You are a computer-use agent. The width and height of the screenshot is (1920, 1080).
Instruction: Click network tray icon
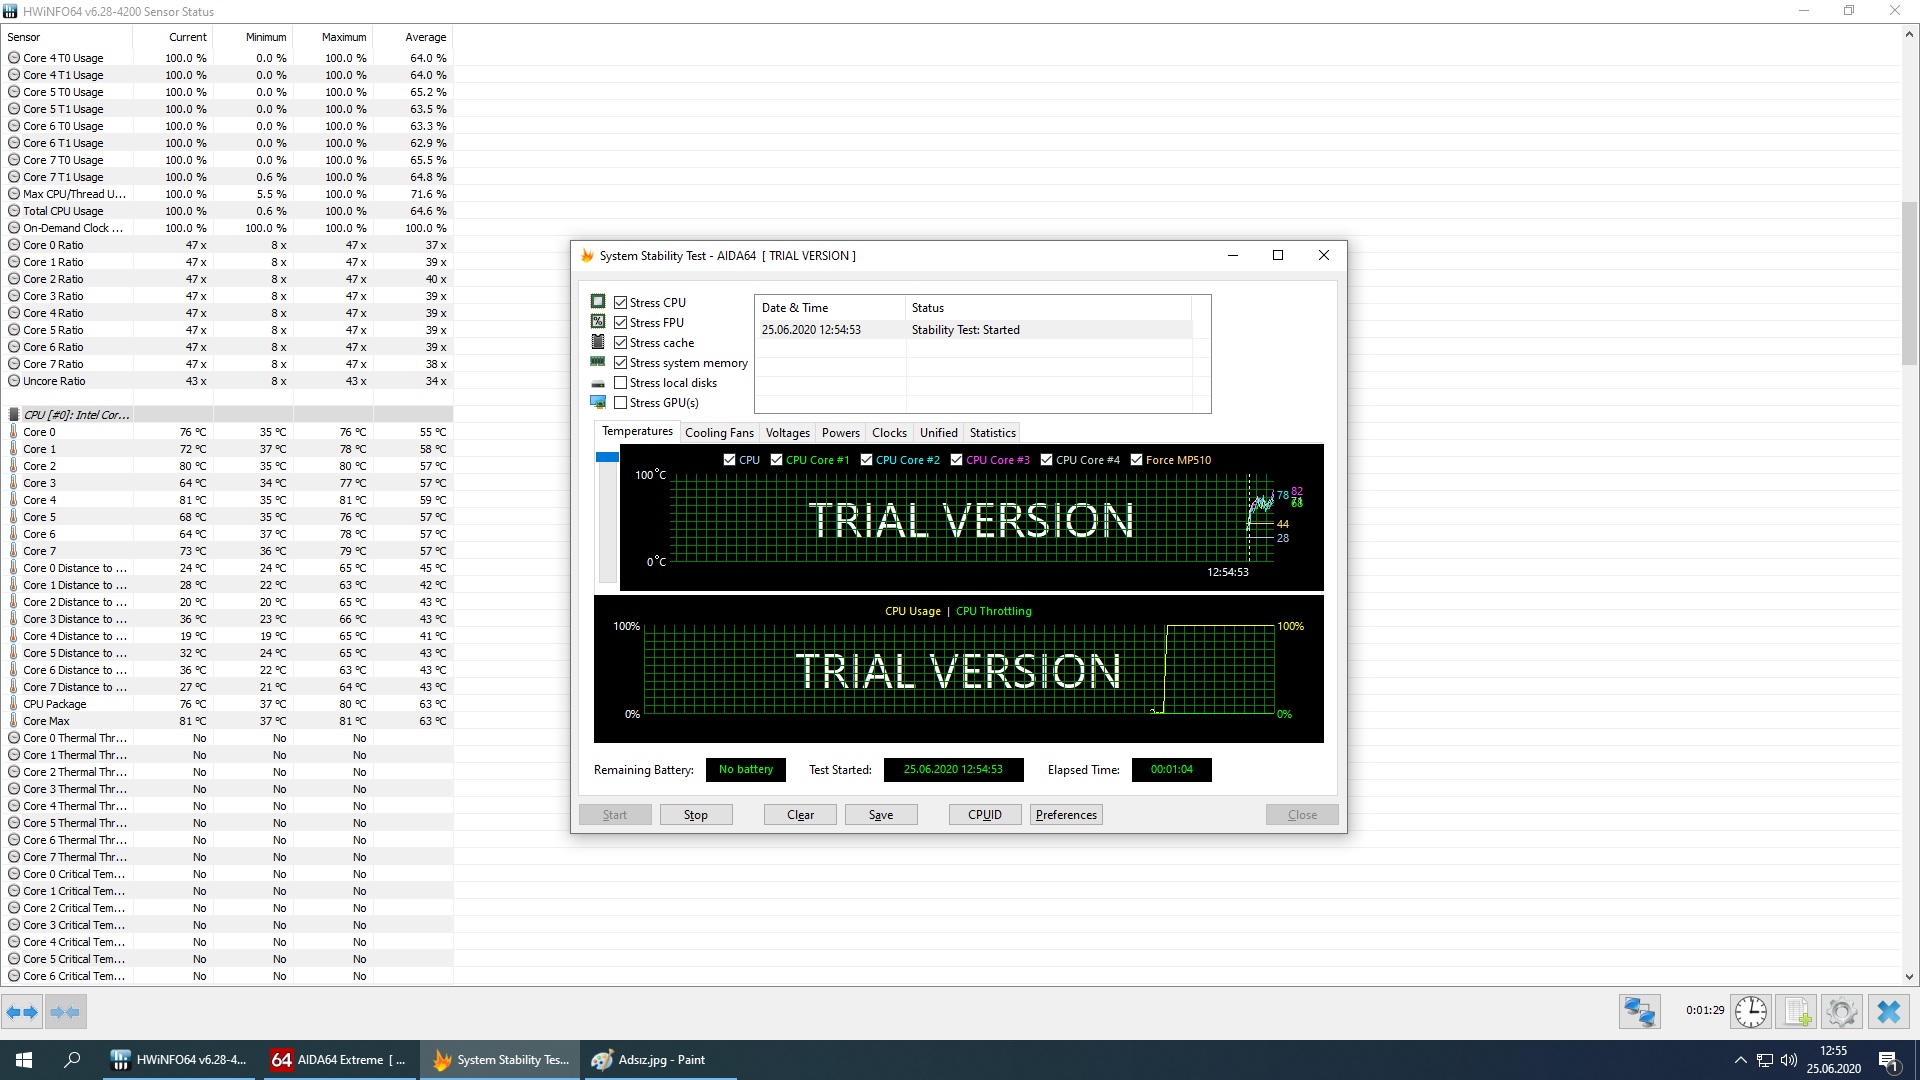pyautogui.click(x=1765, y=1060)
